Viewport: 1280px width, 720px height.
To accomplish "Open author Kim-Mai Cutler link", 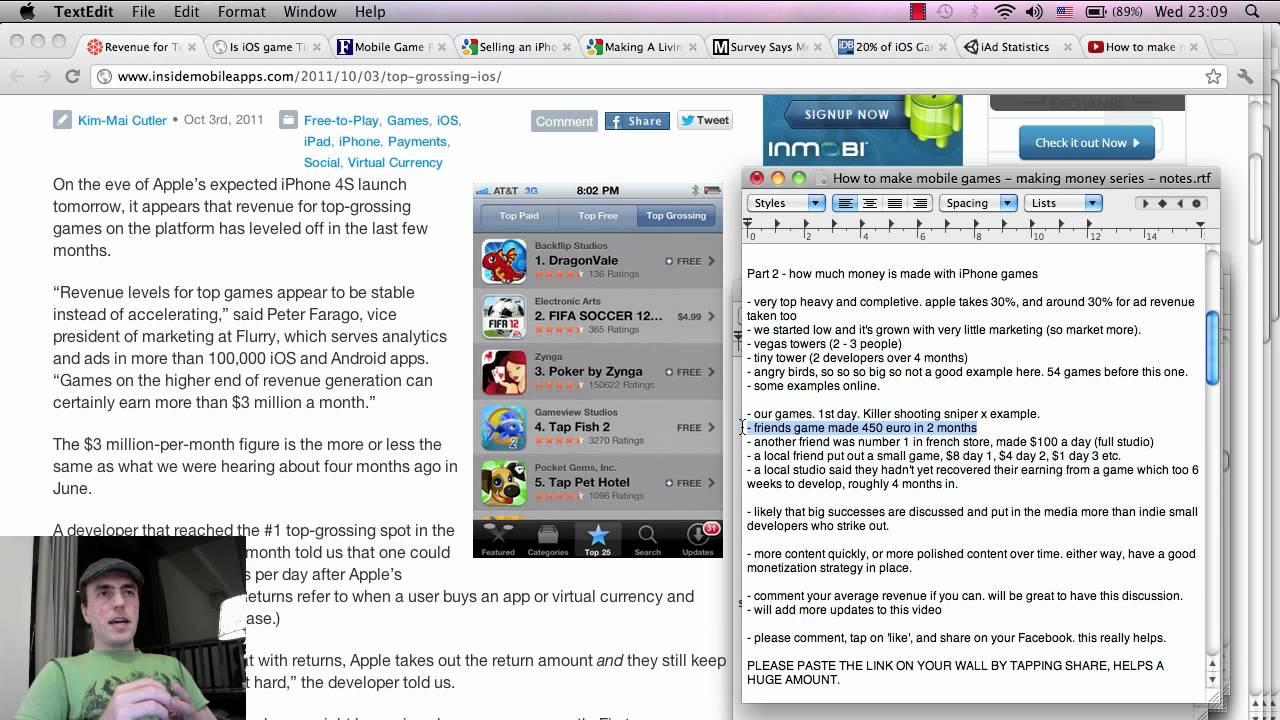I will (122, 120).
